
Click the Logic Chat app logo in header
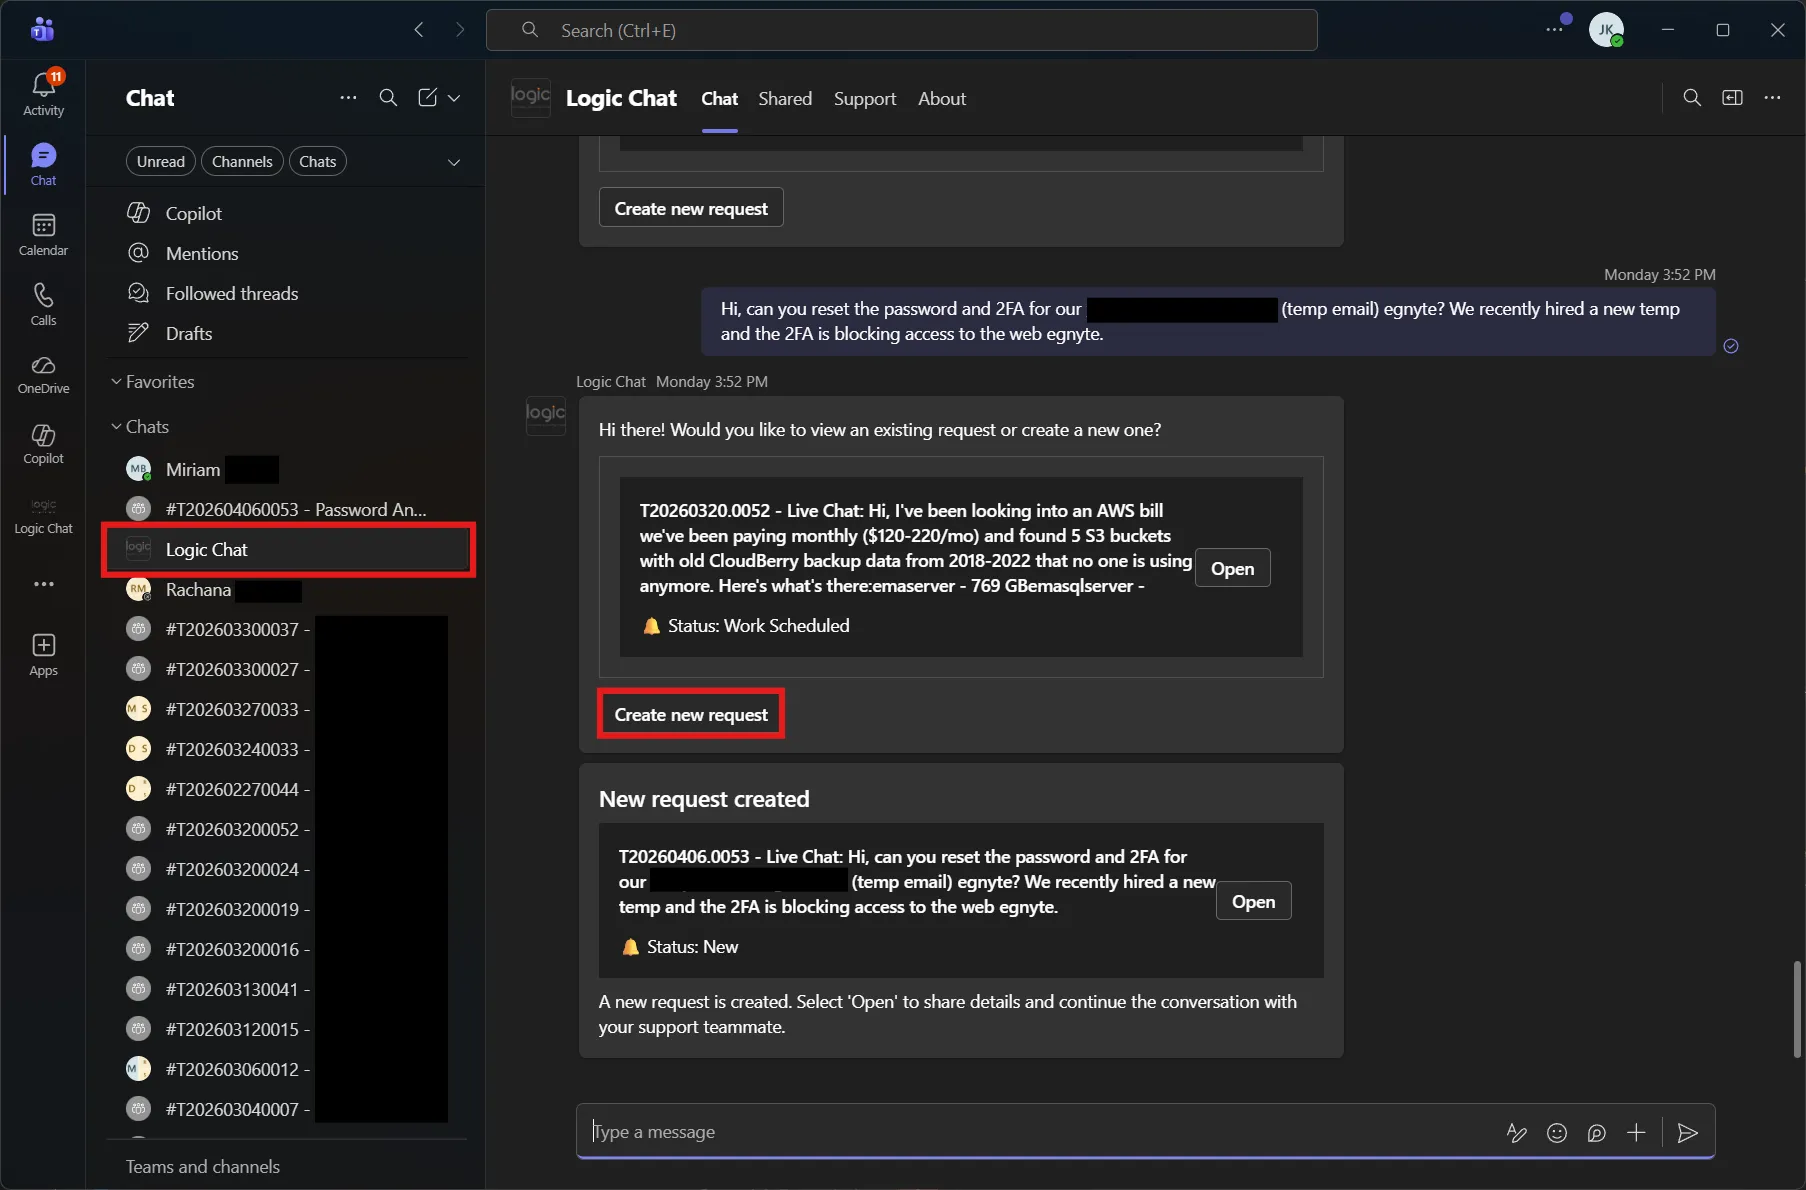click(x=530, y=98)
